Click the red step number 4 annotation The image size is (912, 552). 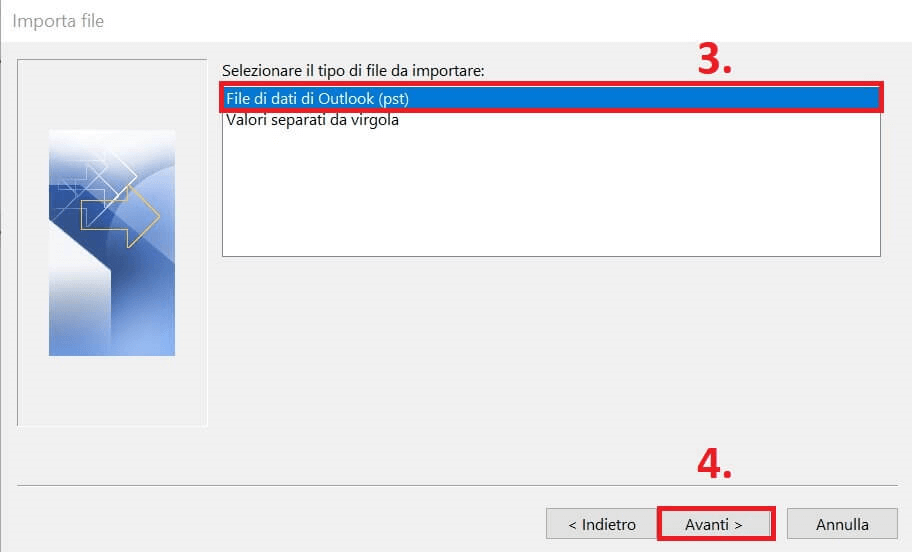715,464
